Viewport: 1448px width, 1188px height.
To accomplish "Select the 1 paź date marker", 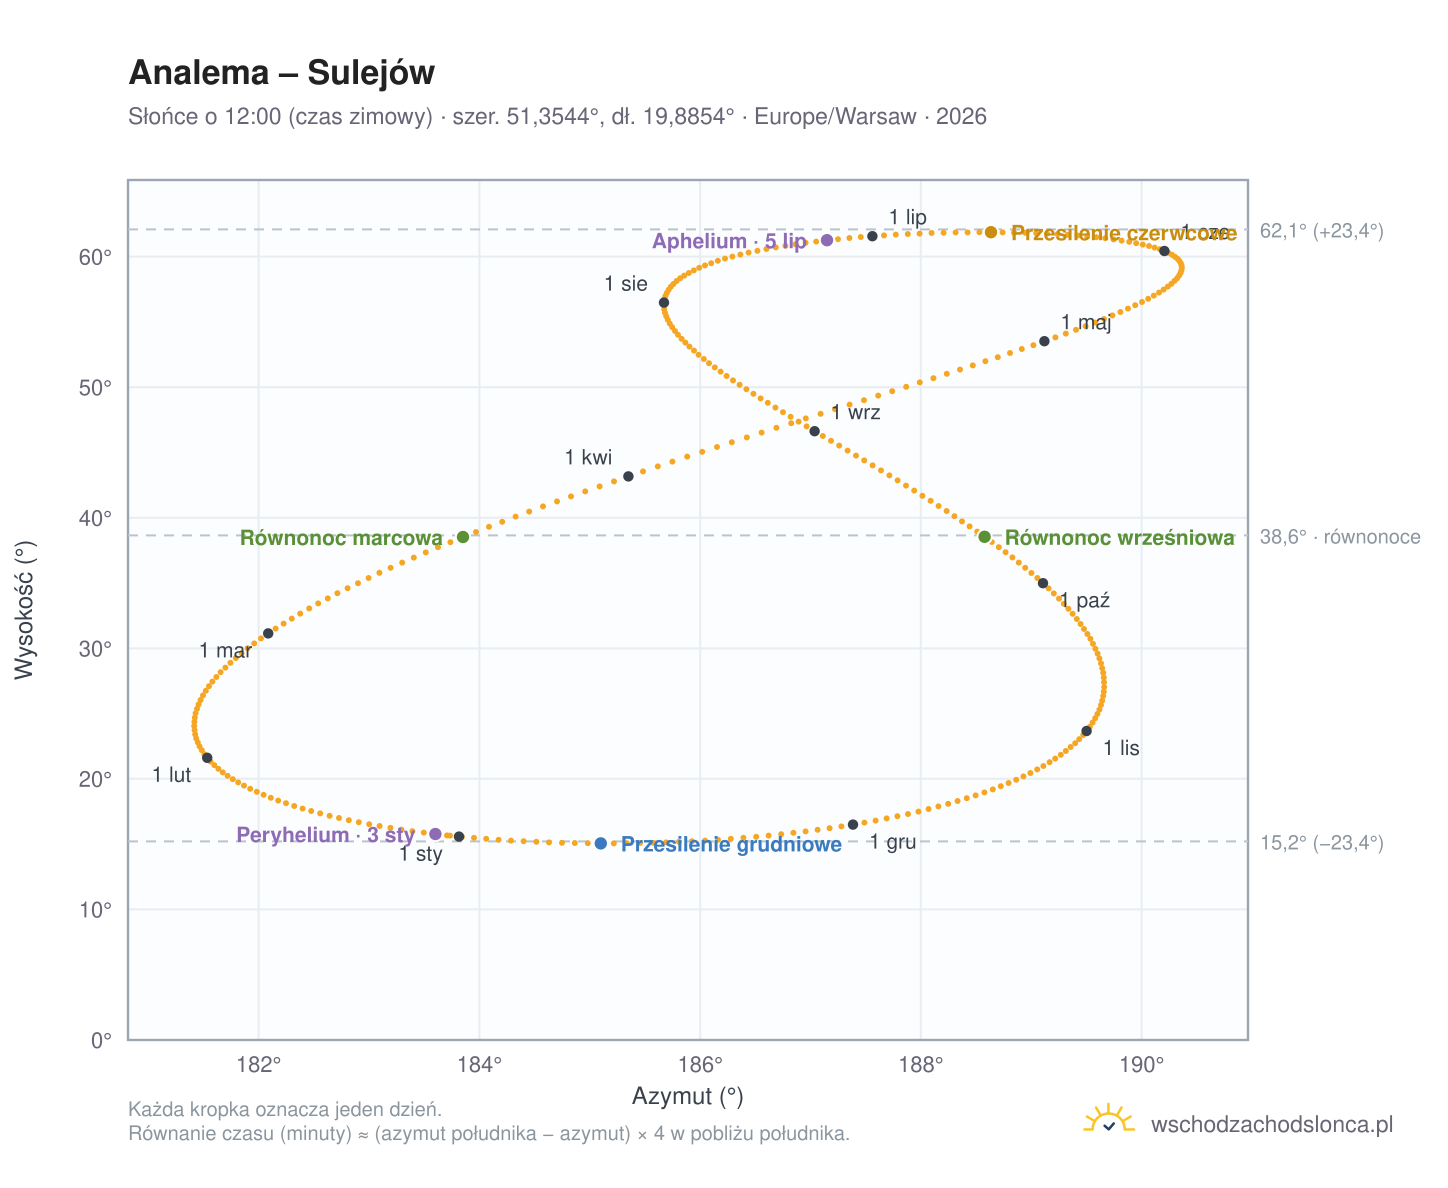I will (x=1043, y=583).
